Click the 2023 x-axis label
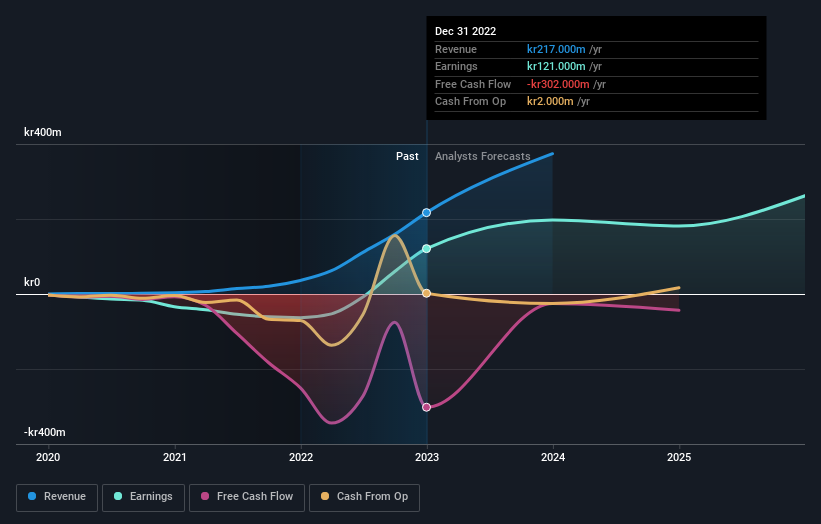This screenshot has width=821, height=524. [427, 458]
